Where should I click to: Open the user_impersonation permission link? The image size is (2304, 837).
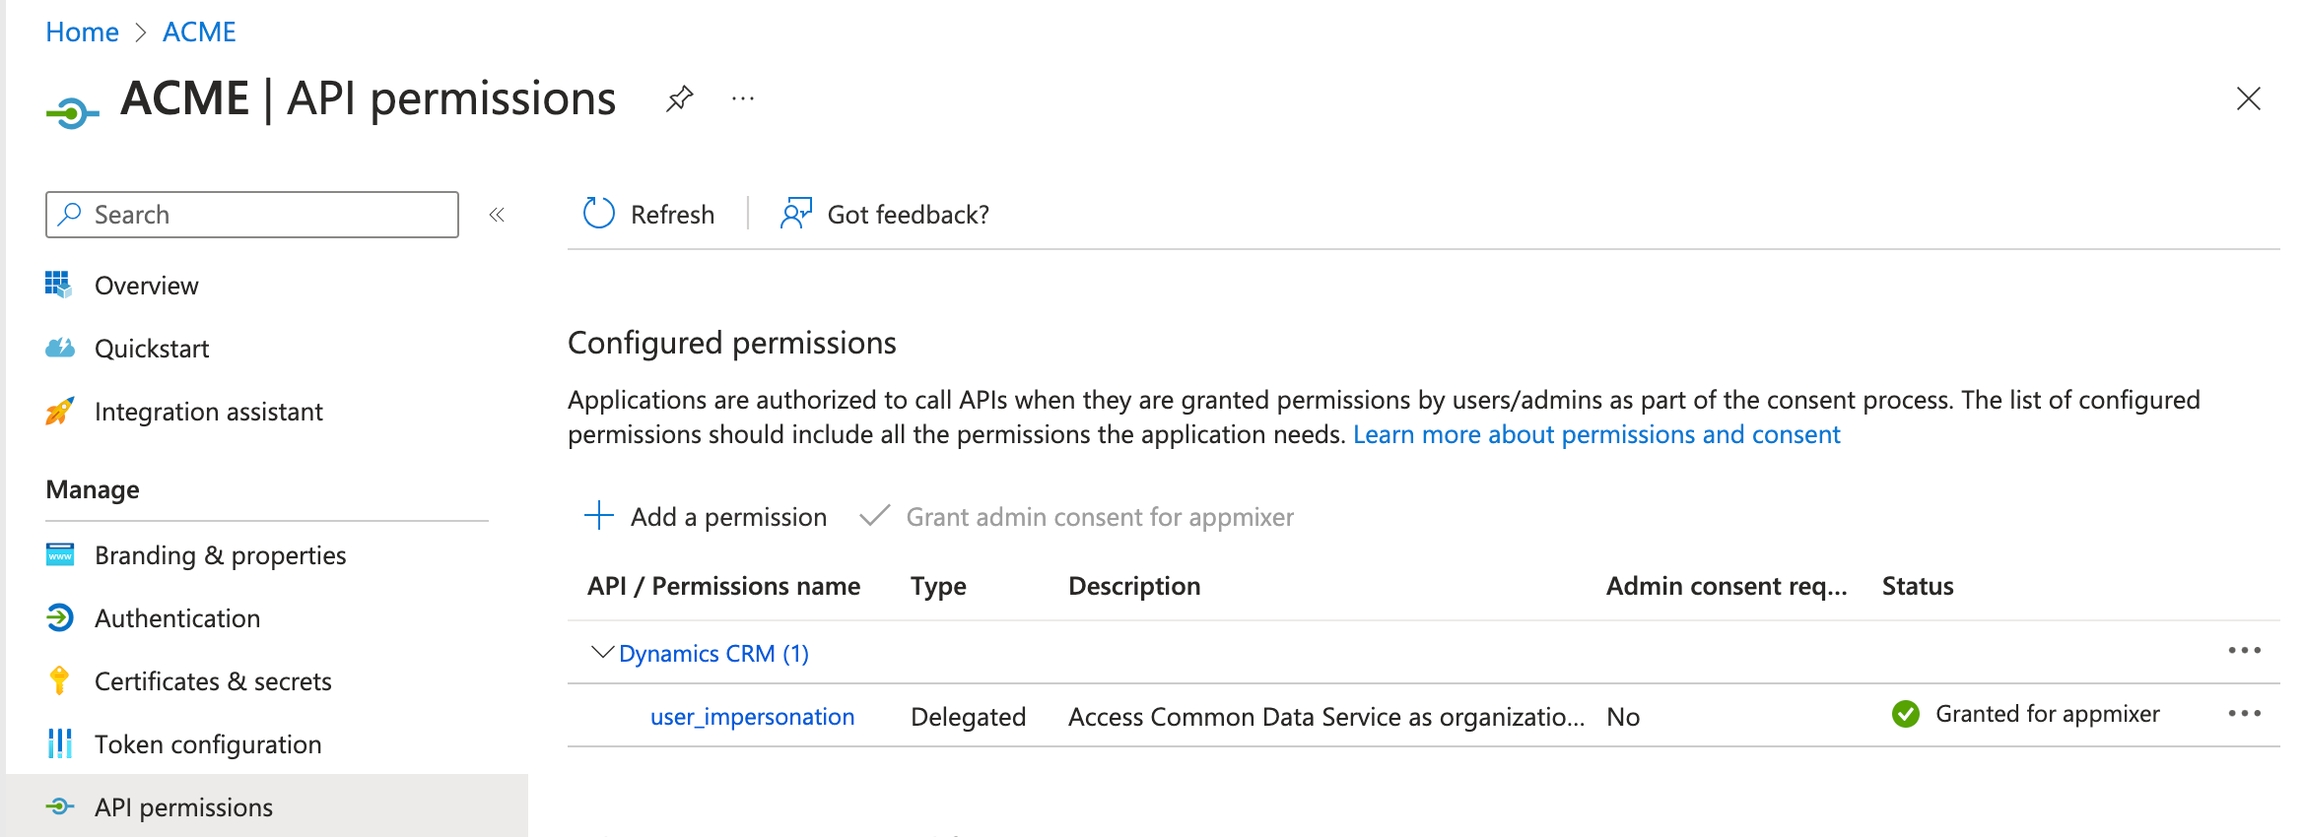(x=752, y=717)
